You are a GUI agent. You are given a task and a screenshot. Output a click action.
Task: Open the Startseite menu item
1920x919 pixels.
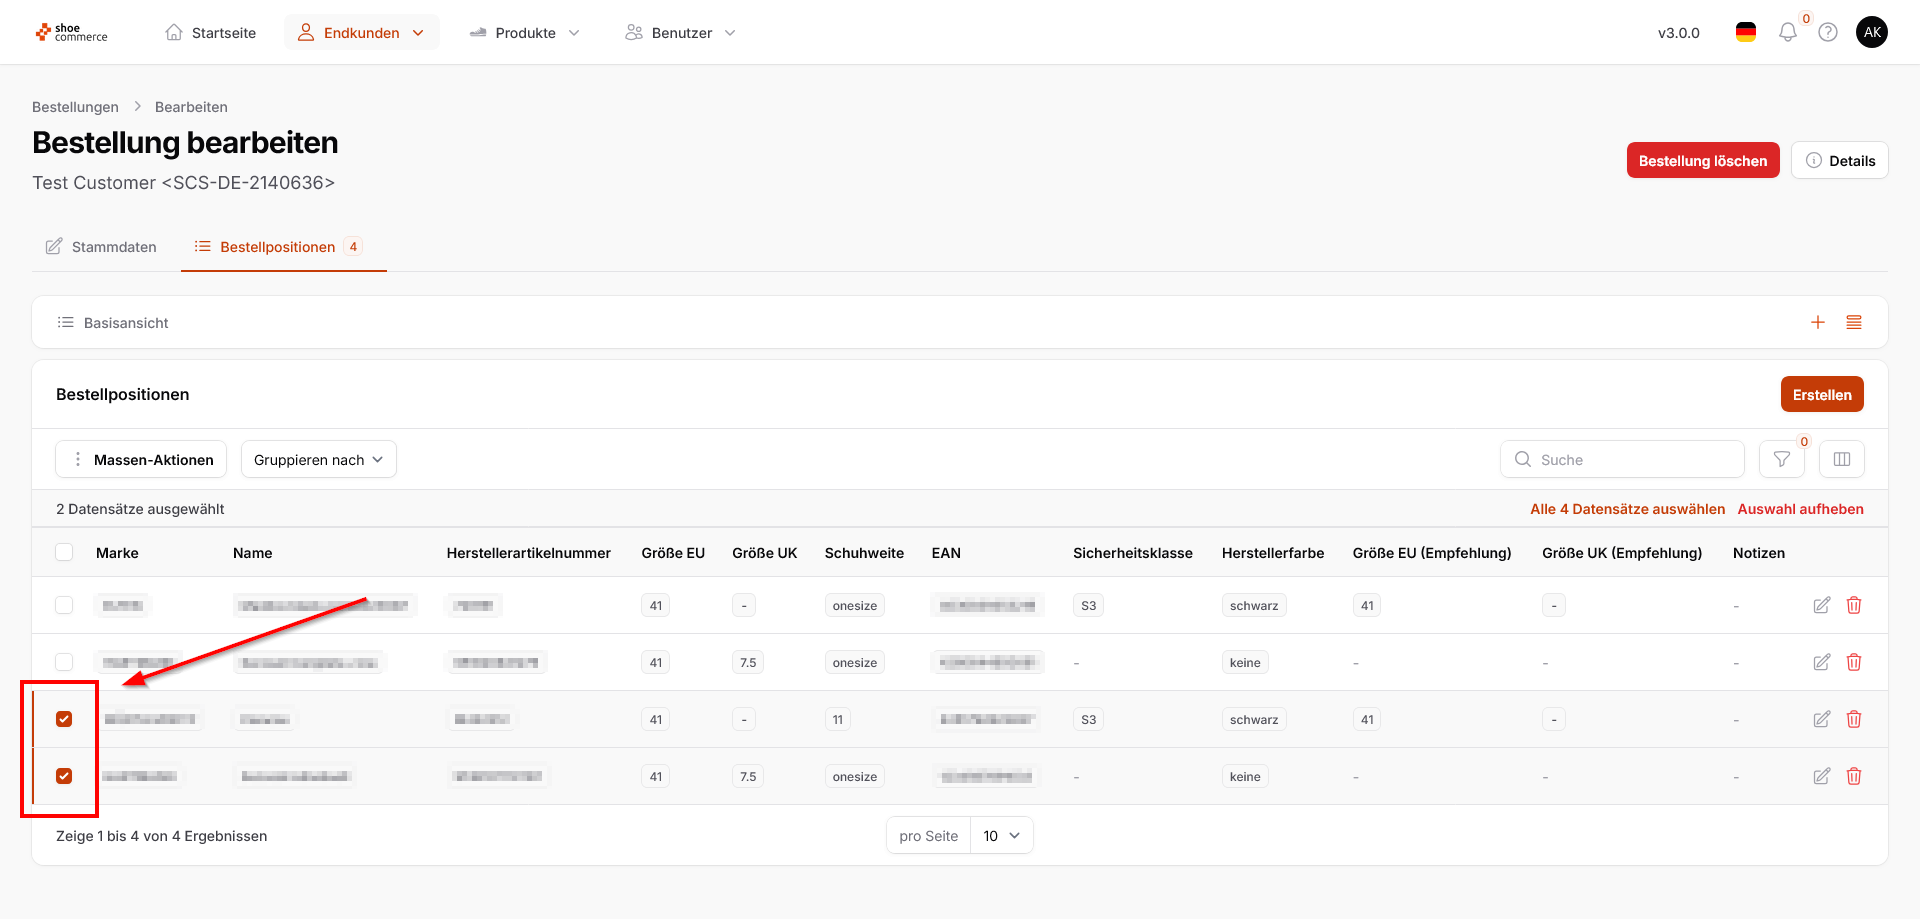point(211,33)
